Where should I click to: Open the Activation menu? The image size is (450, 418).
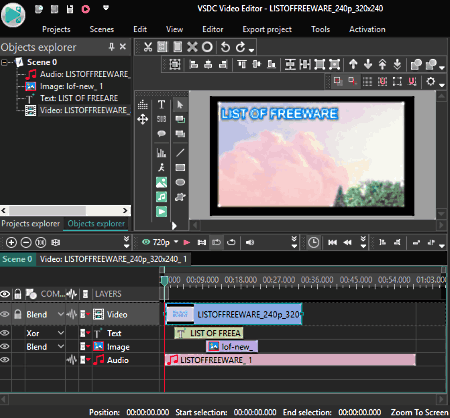[x=367, y=29]
